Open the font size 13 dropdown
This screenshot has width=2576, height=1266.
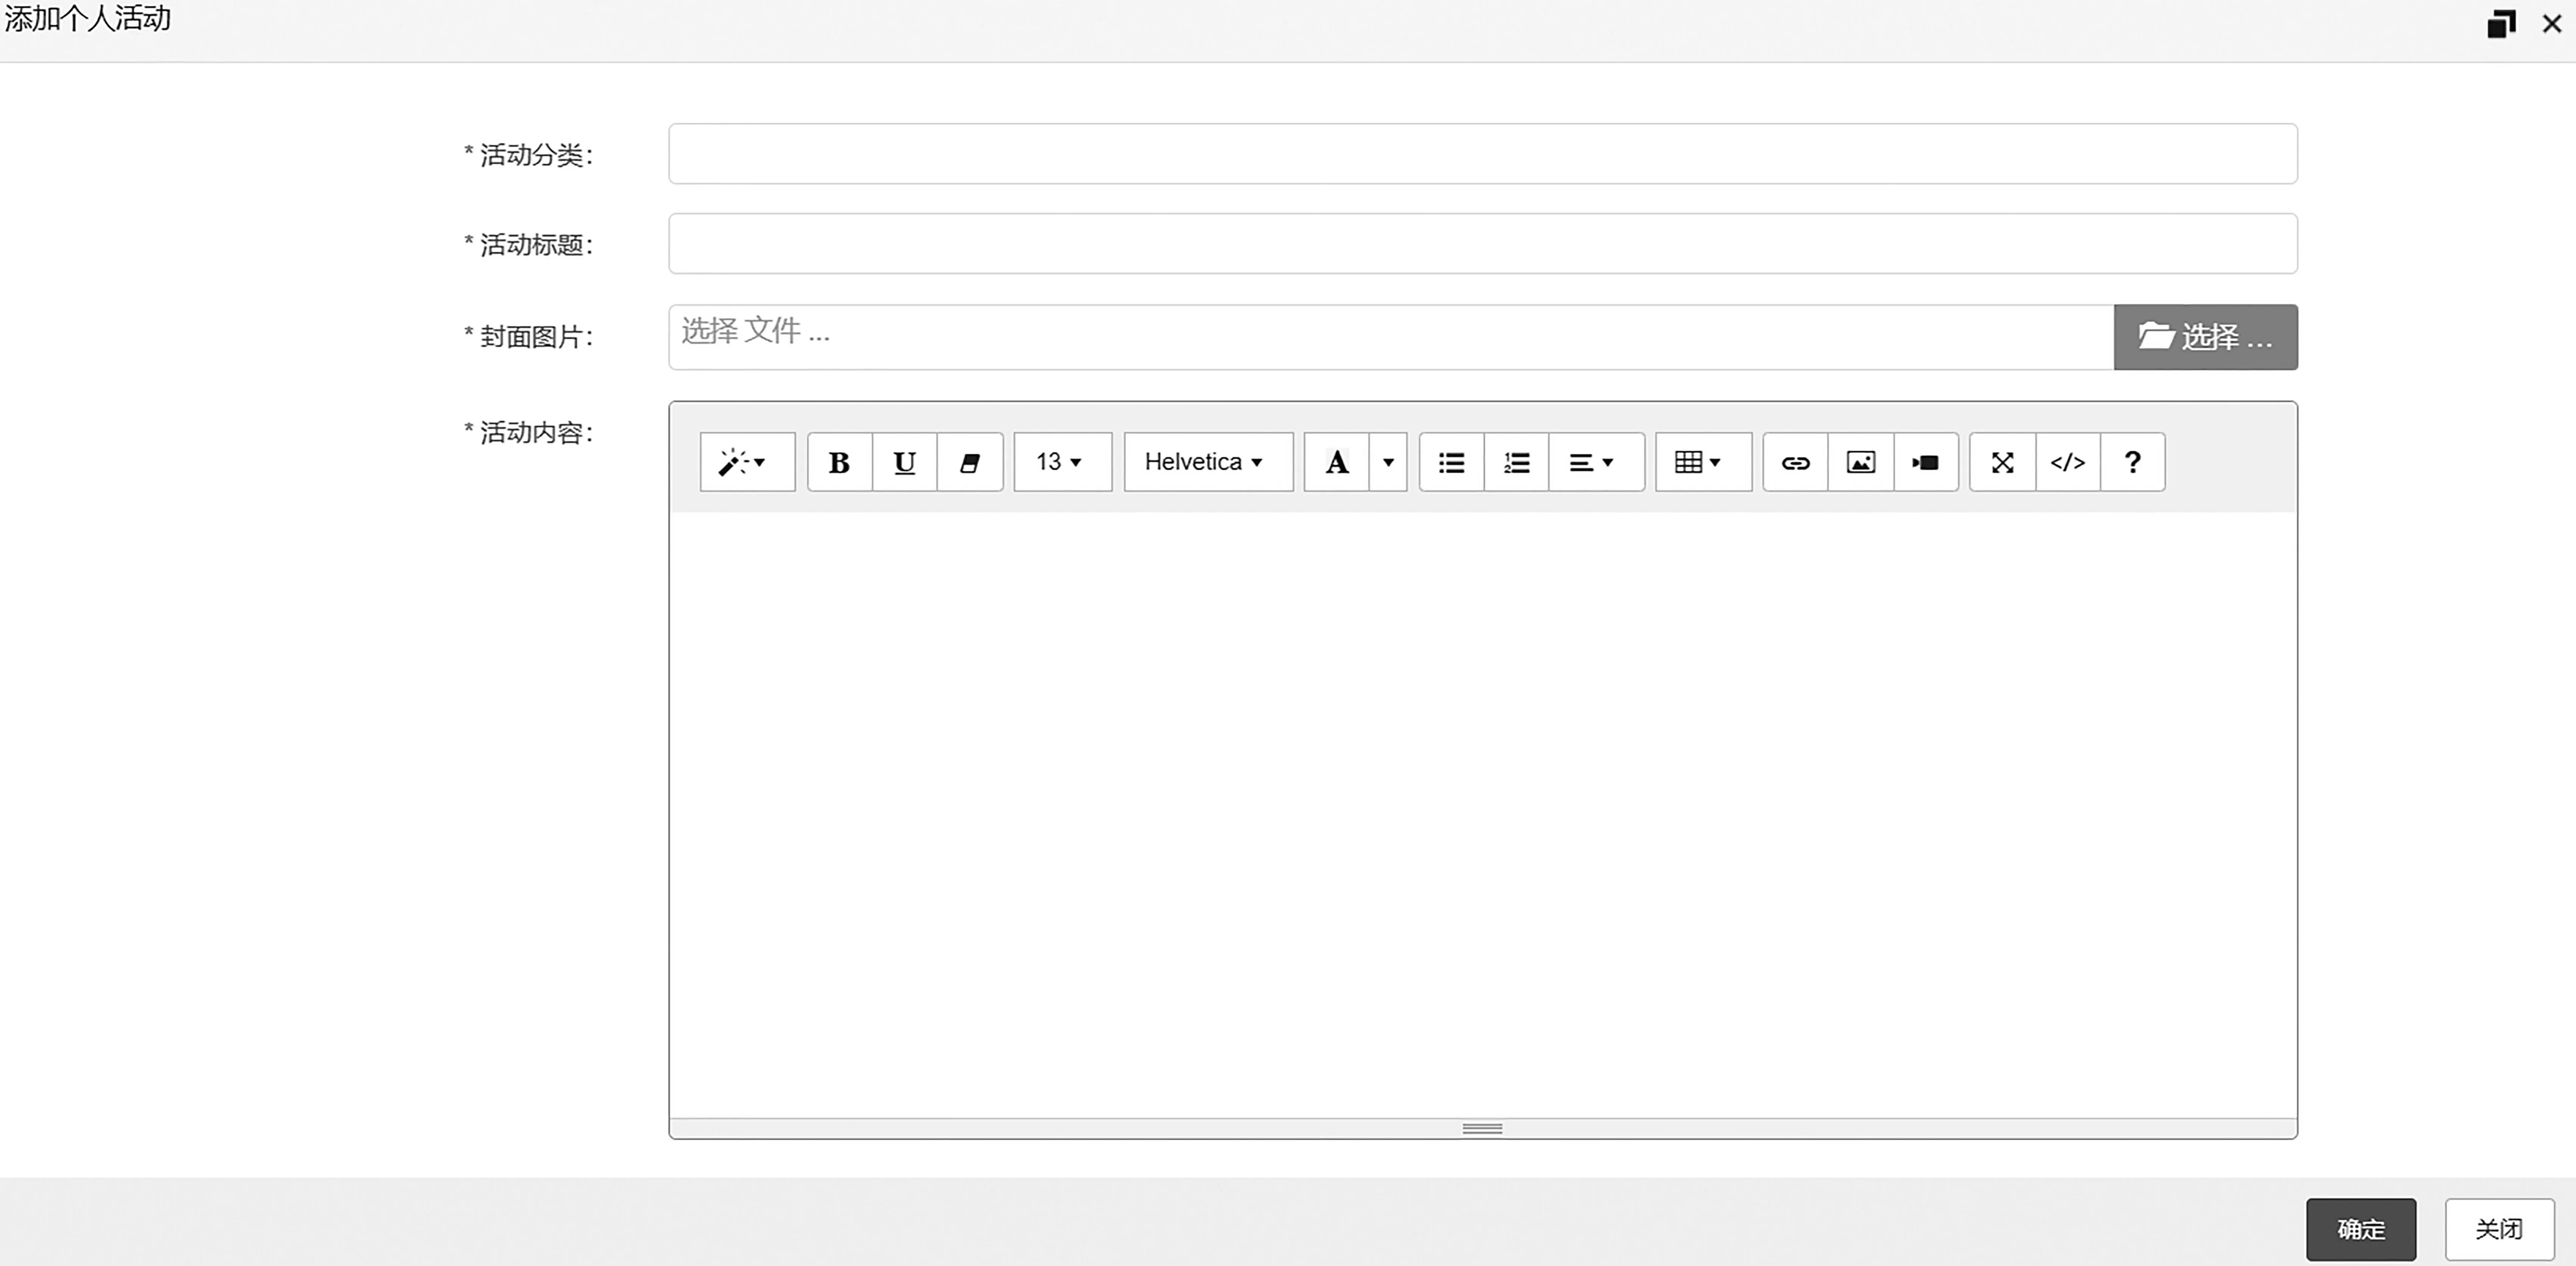1062,462
